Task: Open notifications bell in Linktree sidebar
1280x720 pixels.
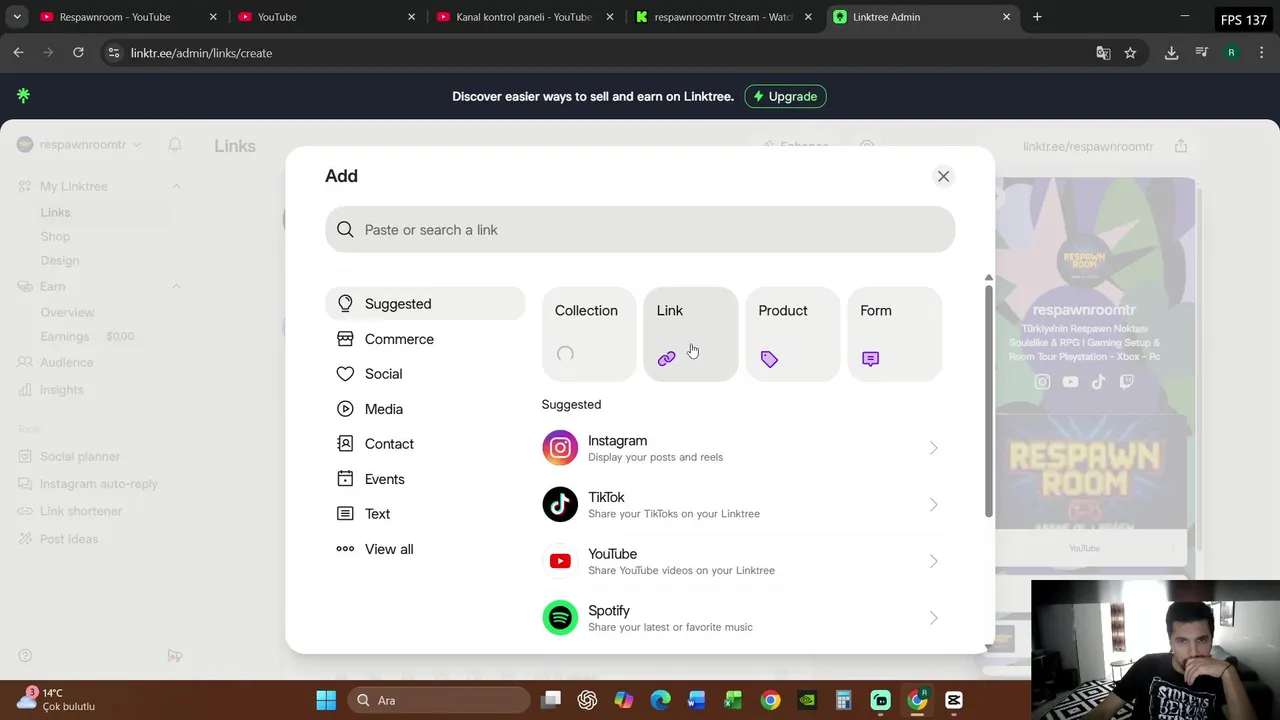Action: point(175,145)
